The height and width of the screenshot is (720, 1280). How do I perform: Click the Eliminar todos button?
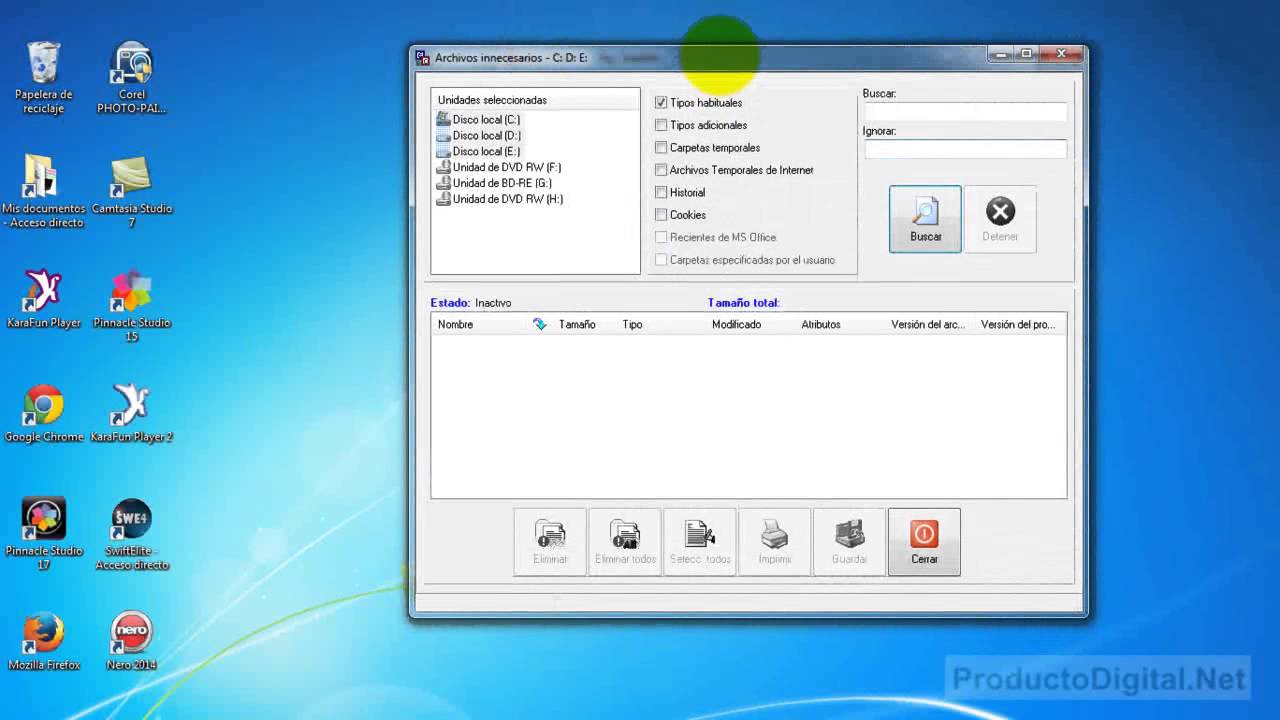625,542
